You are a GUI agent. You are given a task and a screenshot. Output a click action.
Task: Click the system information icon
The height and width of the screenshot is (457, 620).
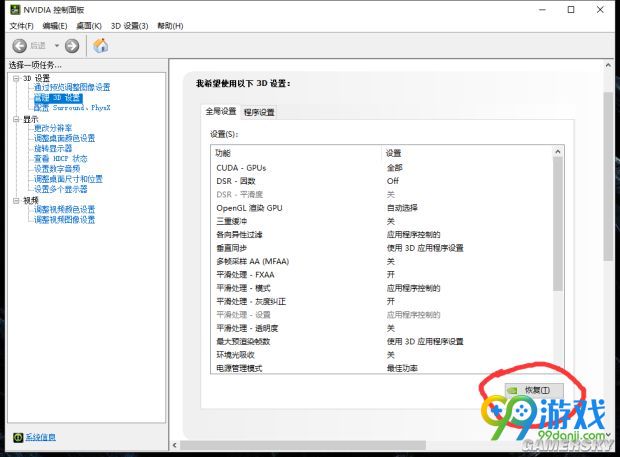click(18, 437)
